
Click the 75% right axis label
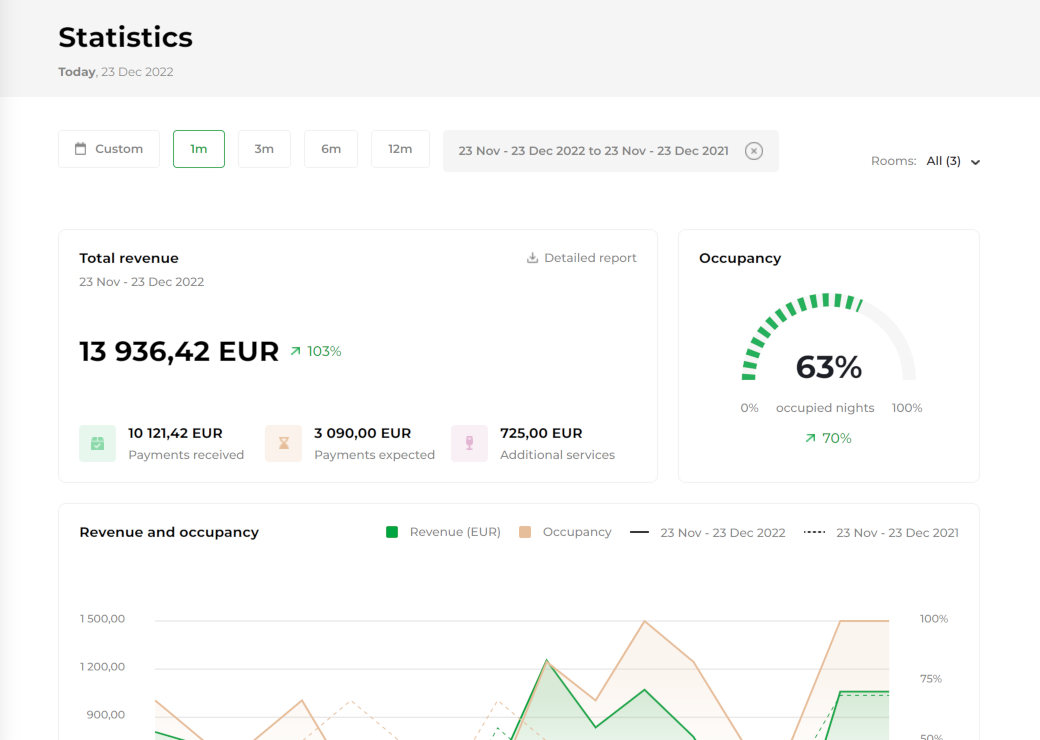(x=931, y=678)
